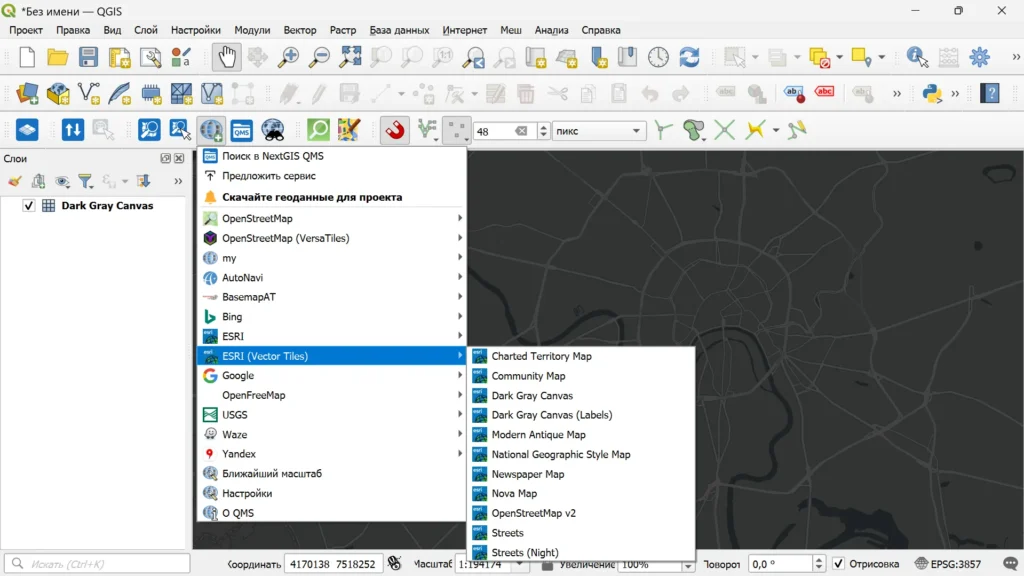Select the Identify Features tool
Screen dimensions: 1024x576
click(917, 57)
